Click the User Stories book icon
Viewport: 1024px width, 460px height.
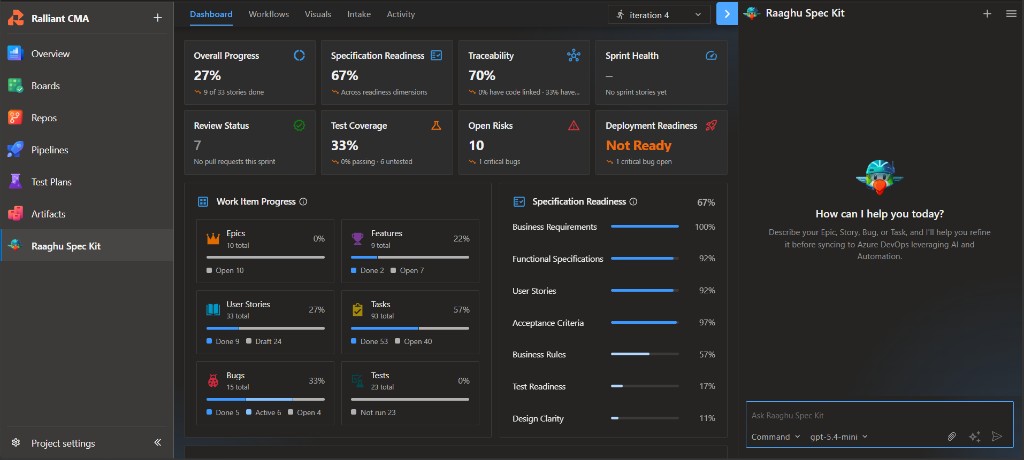[x=213, y=309]
